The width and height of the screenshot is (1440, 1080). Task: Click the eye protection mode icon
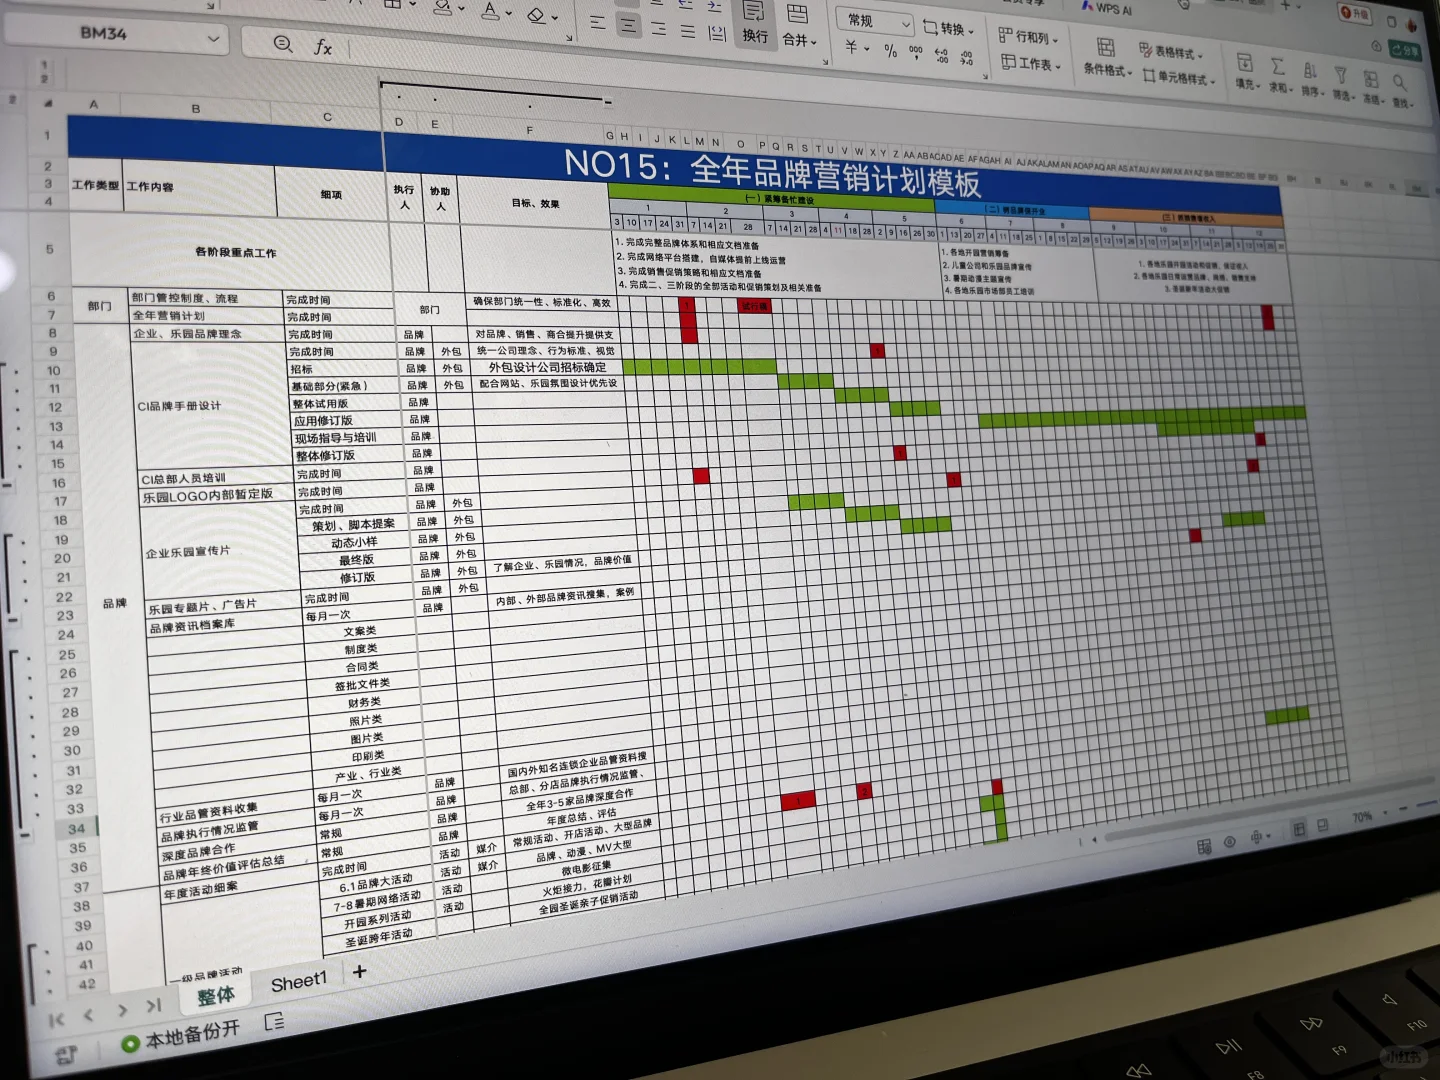click(1230, 842)
